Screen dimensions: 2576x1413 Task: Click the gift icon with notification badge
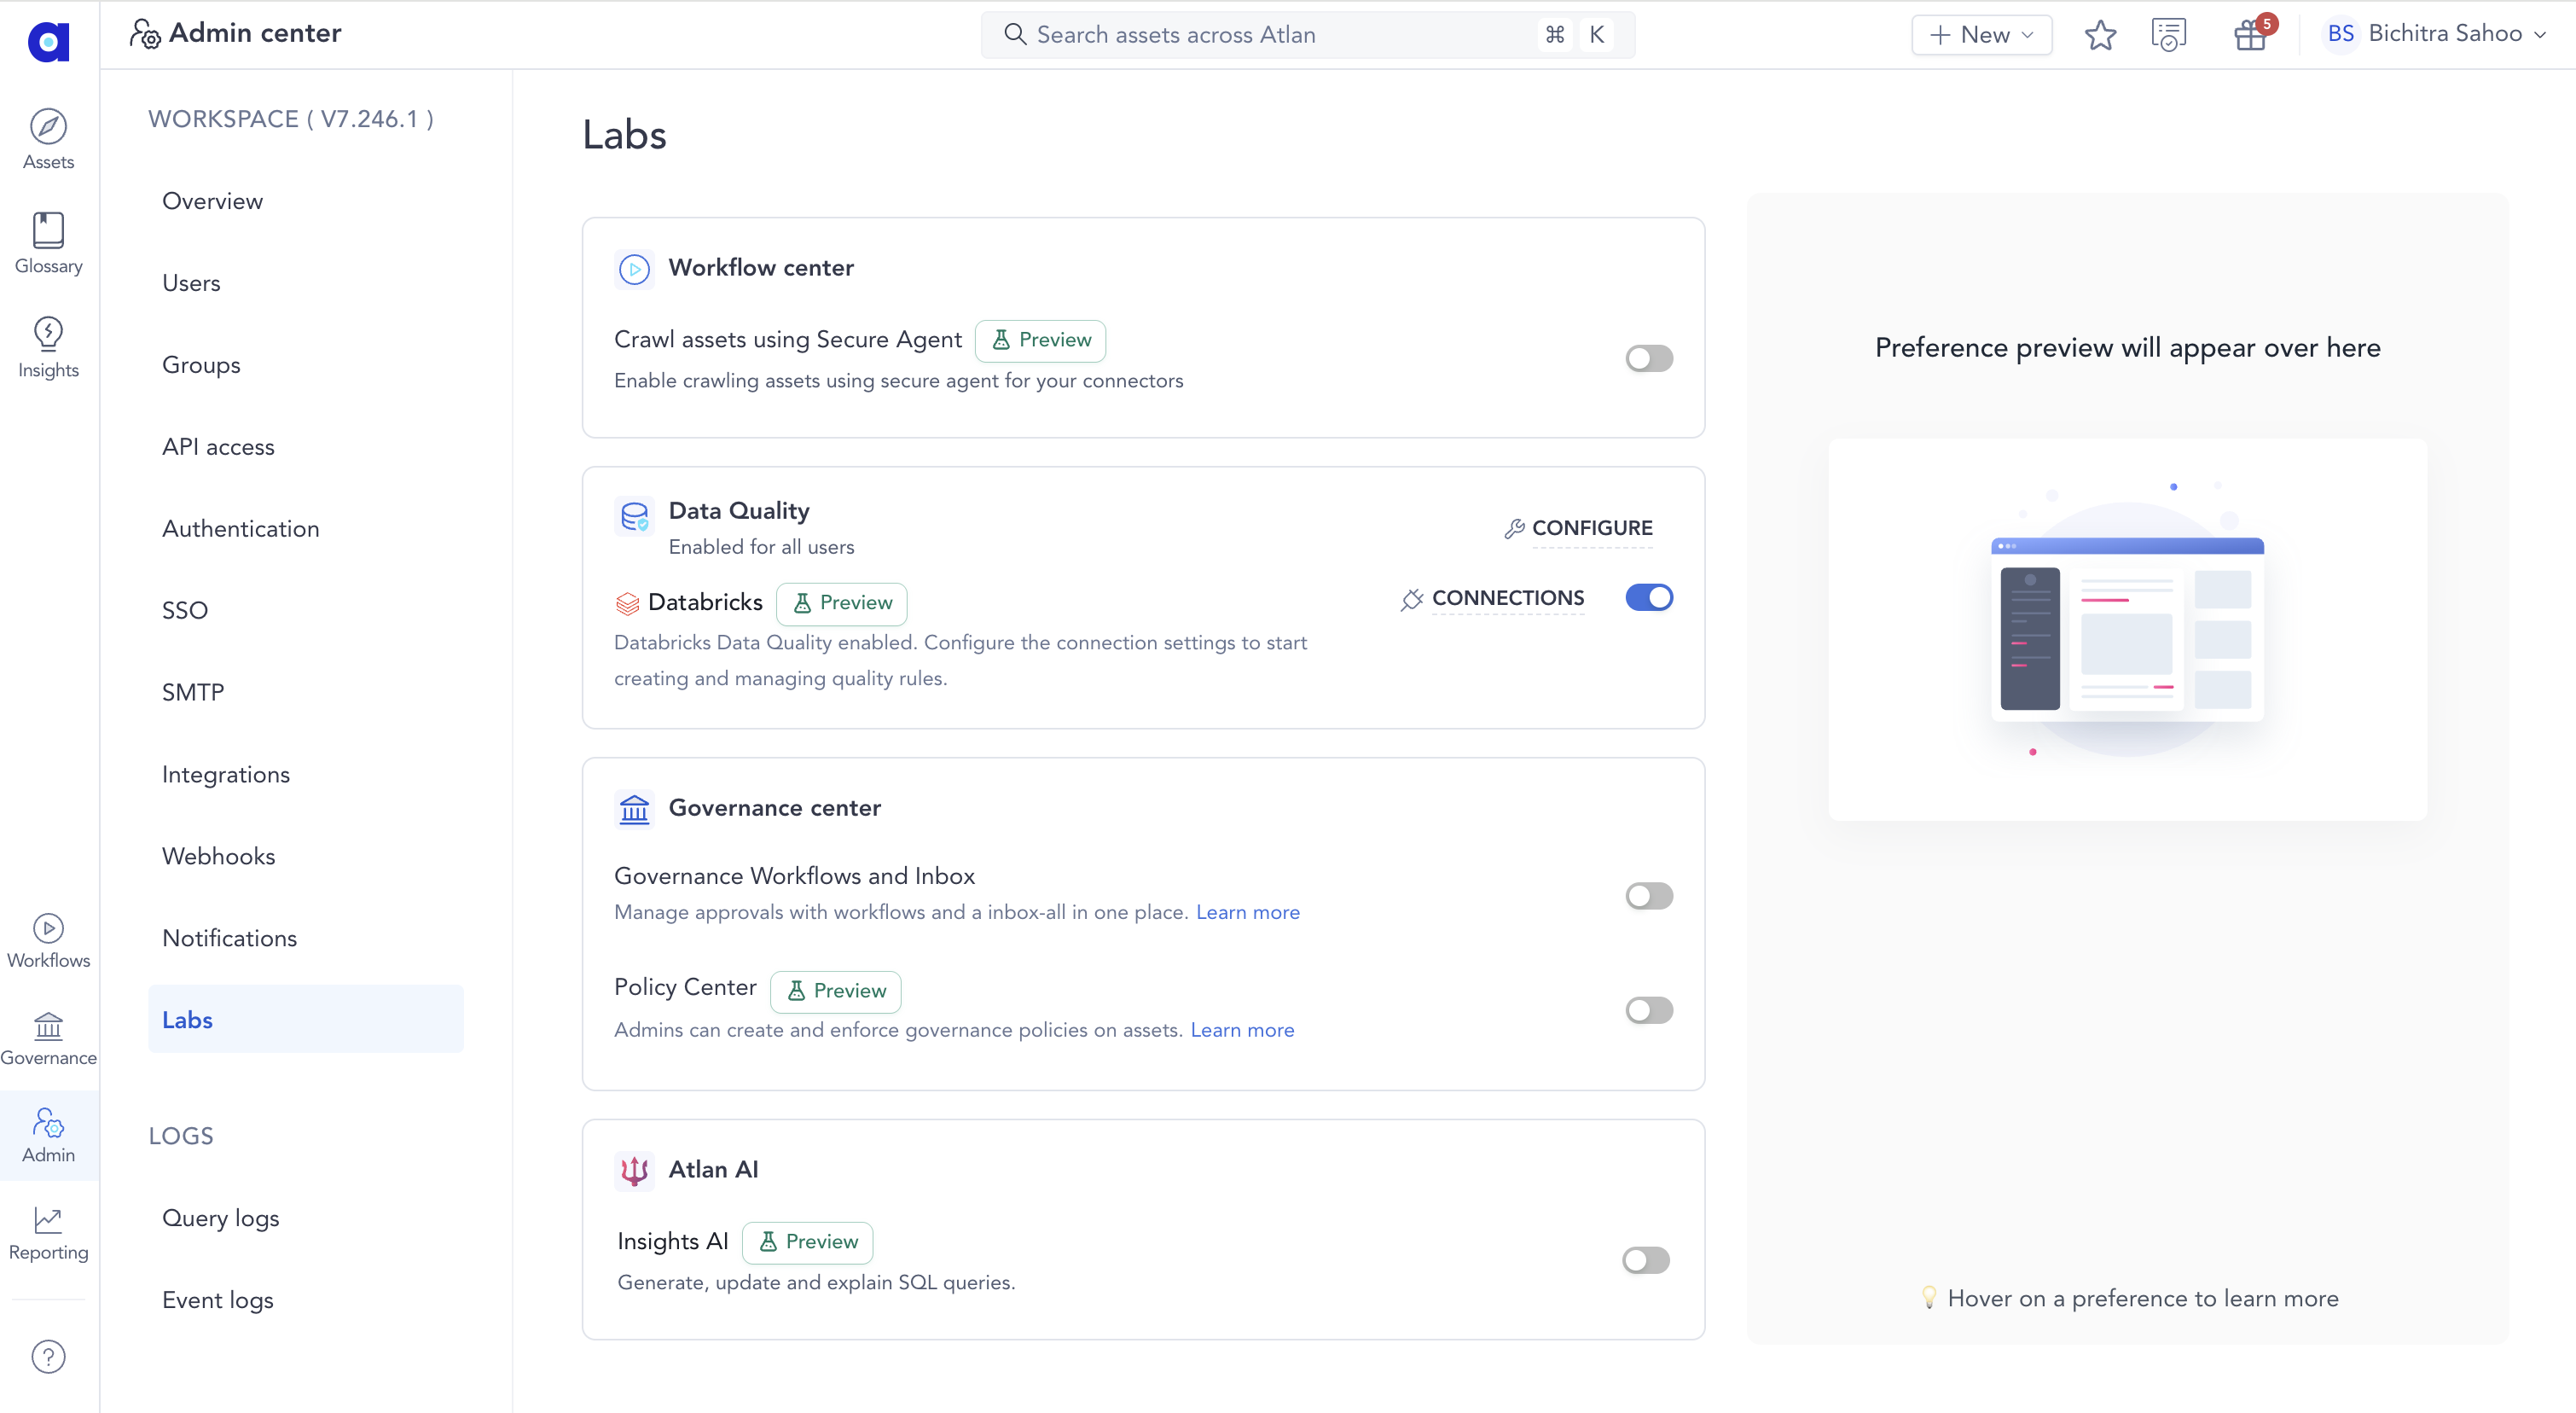[2248, 34]
